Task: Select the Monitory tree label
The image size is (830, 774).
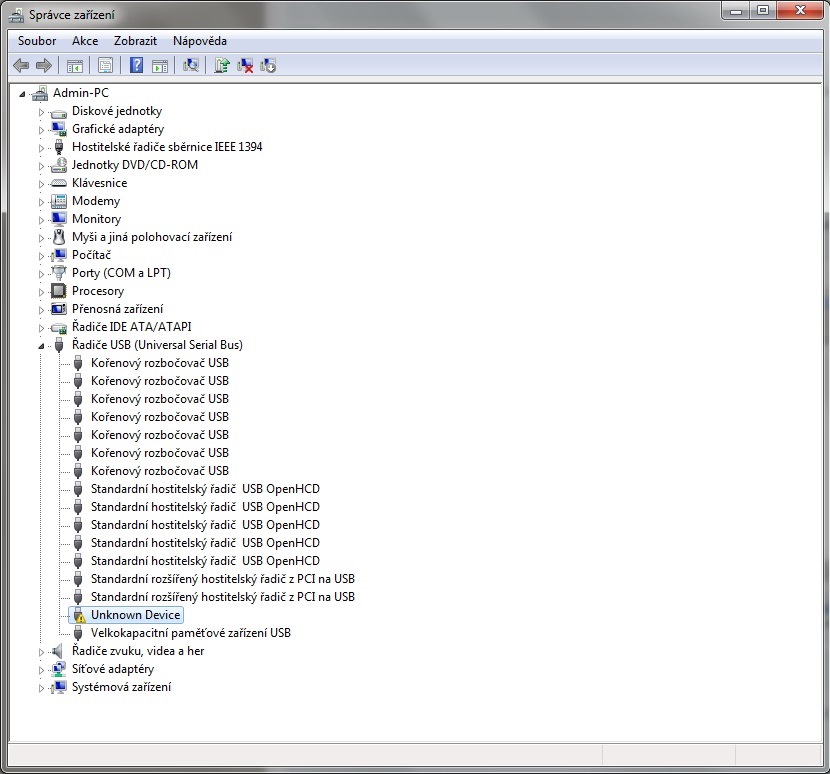Action: 96,219
